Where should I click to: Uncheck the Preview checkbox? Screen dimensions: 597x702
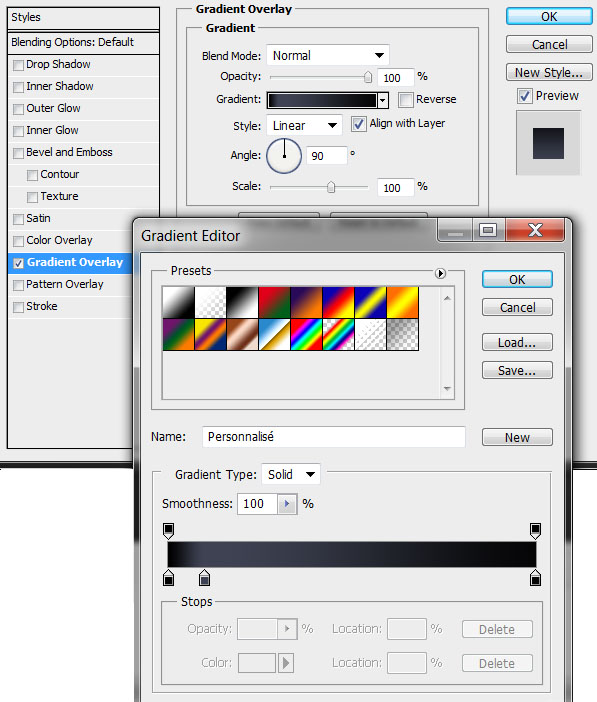(x=525, y=96)
